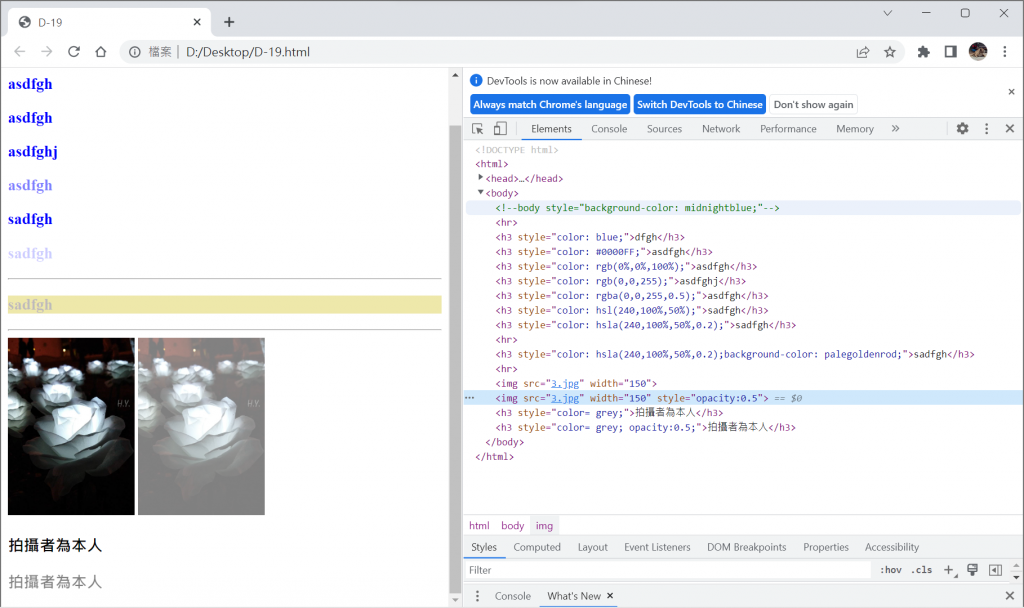Open the tab search chevron
1024x608 pixels.
[888, 13]
